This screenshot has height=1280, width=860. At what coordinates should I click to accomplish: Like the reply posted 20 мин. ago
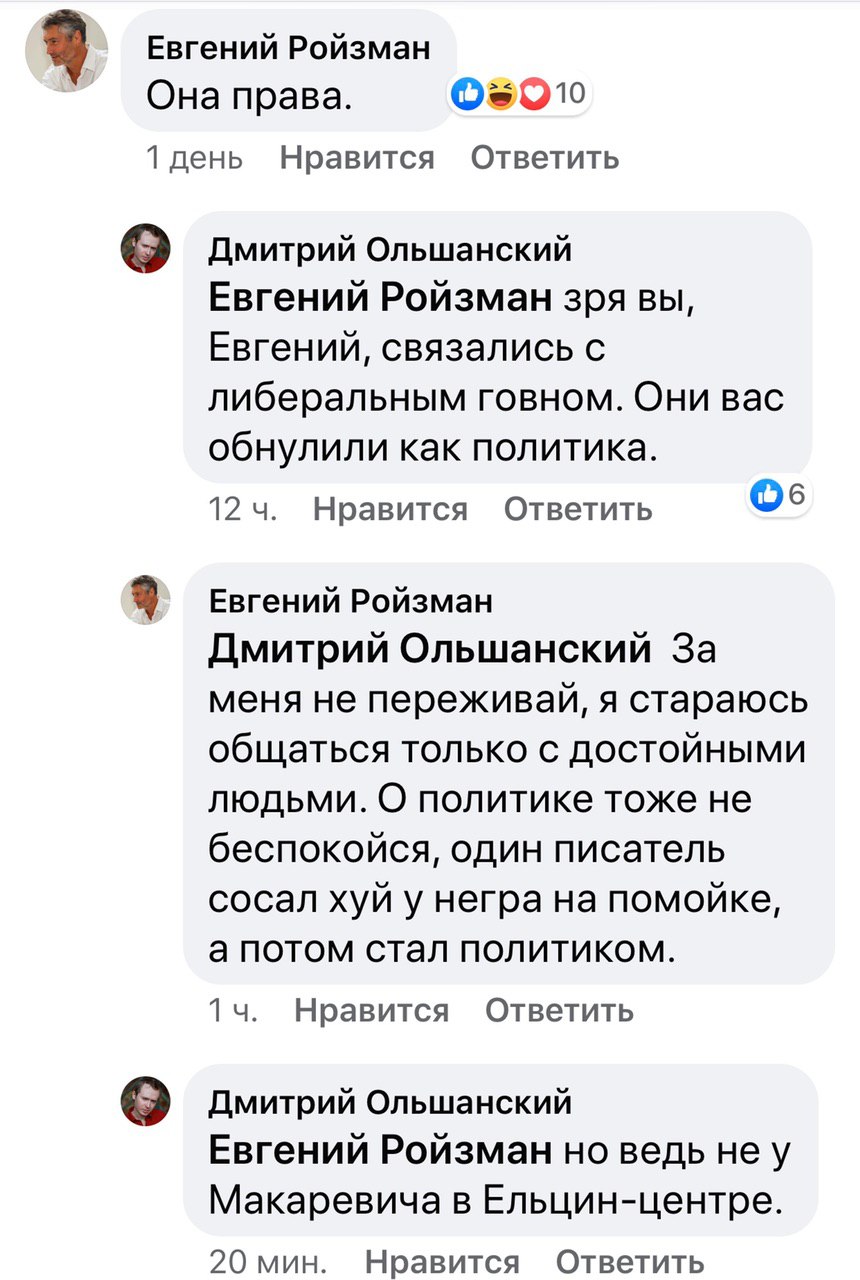tap(442, 1262)
